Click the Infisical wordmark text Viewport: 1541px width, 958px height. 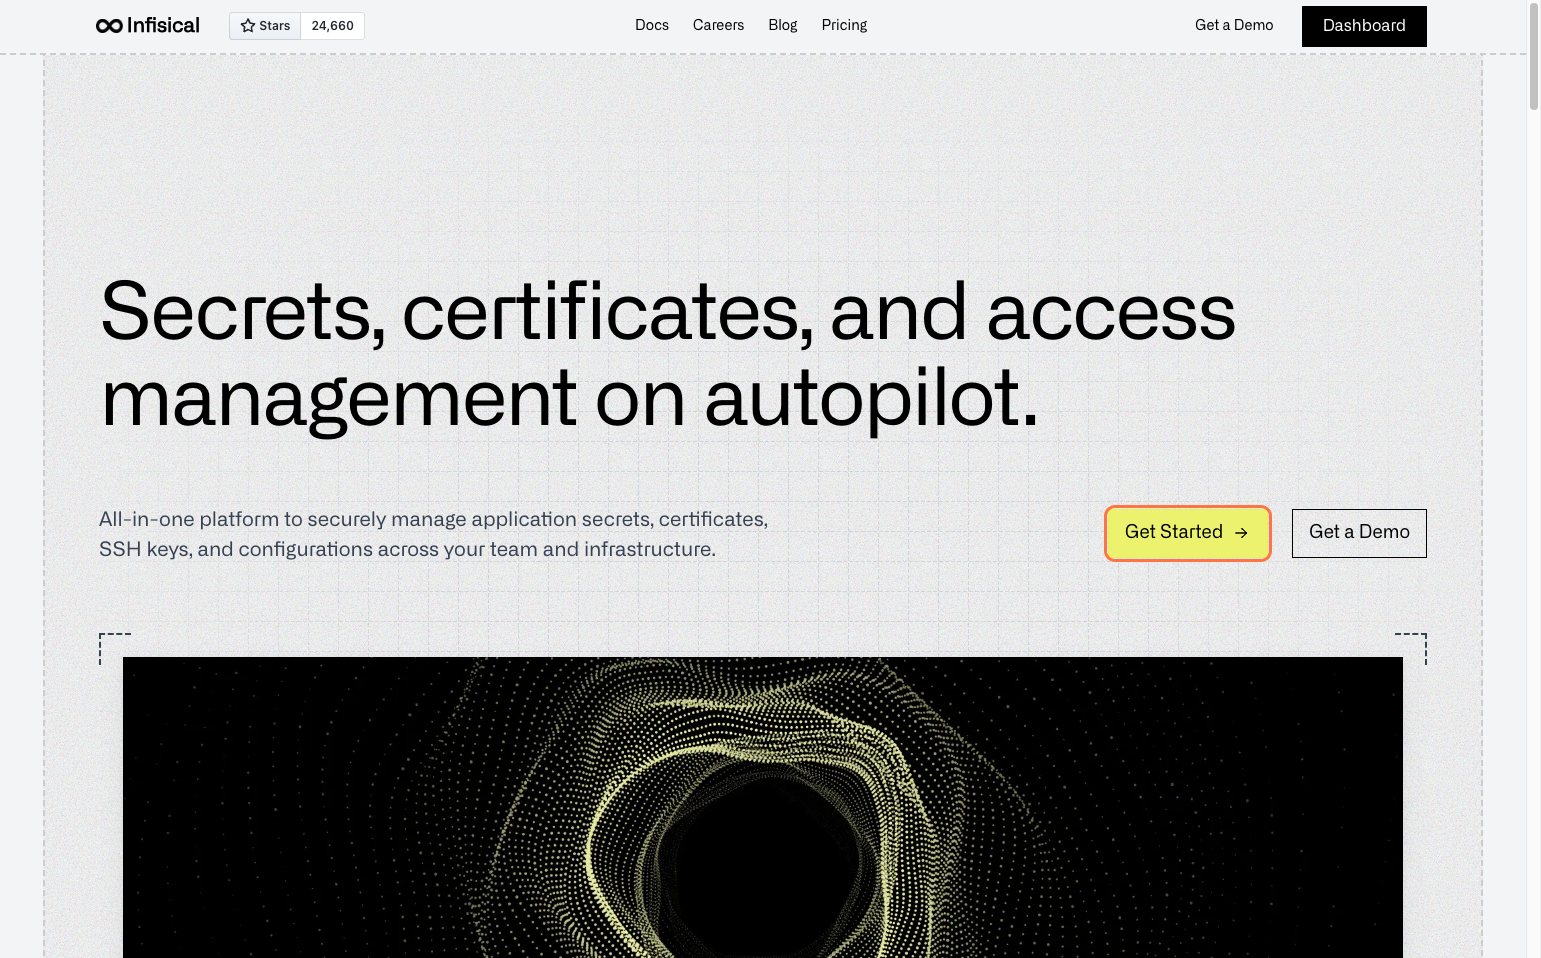(163, 26)
